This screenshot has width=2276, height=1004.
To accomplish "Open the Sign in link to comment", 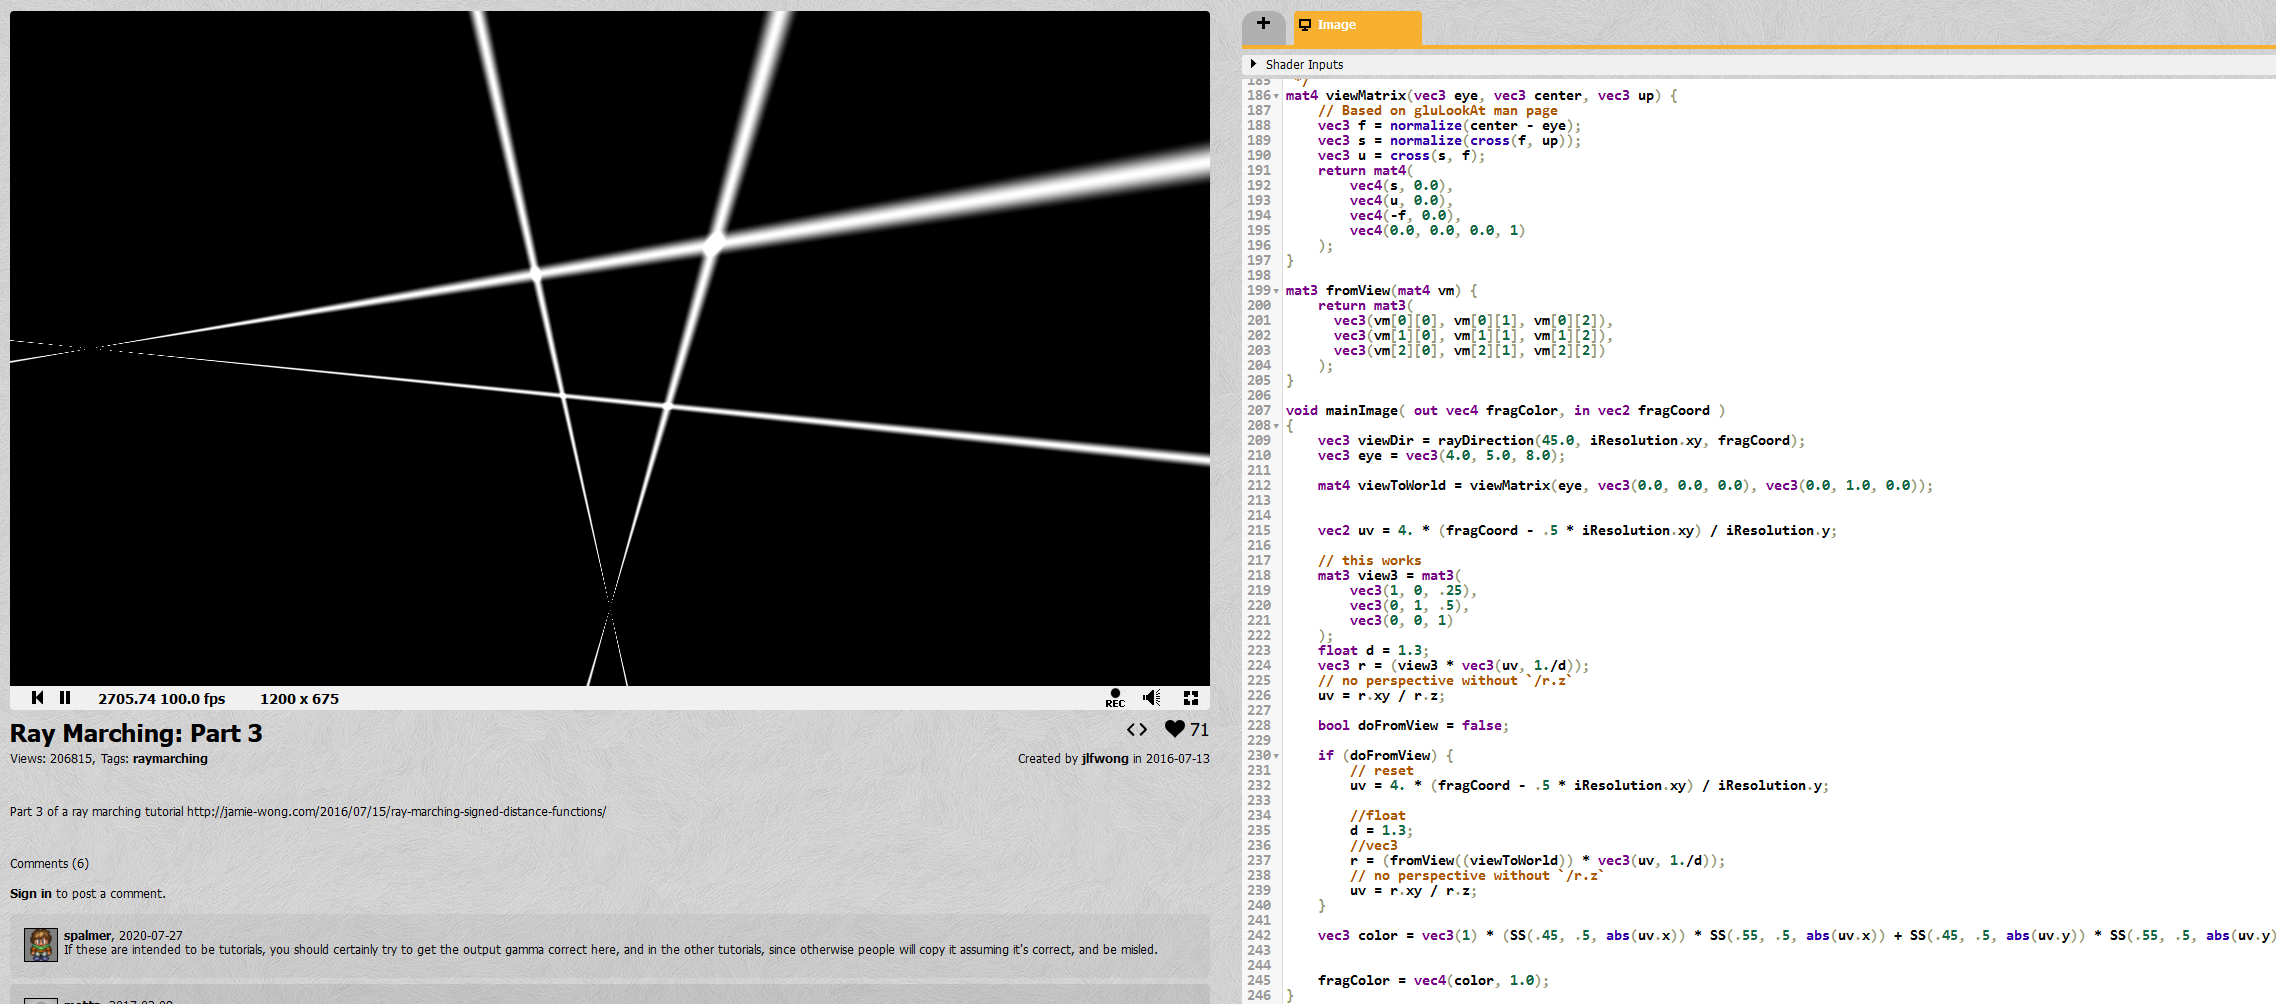I will click(x=30, y=893).
